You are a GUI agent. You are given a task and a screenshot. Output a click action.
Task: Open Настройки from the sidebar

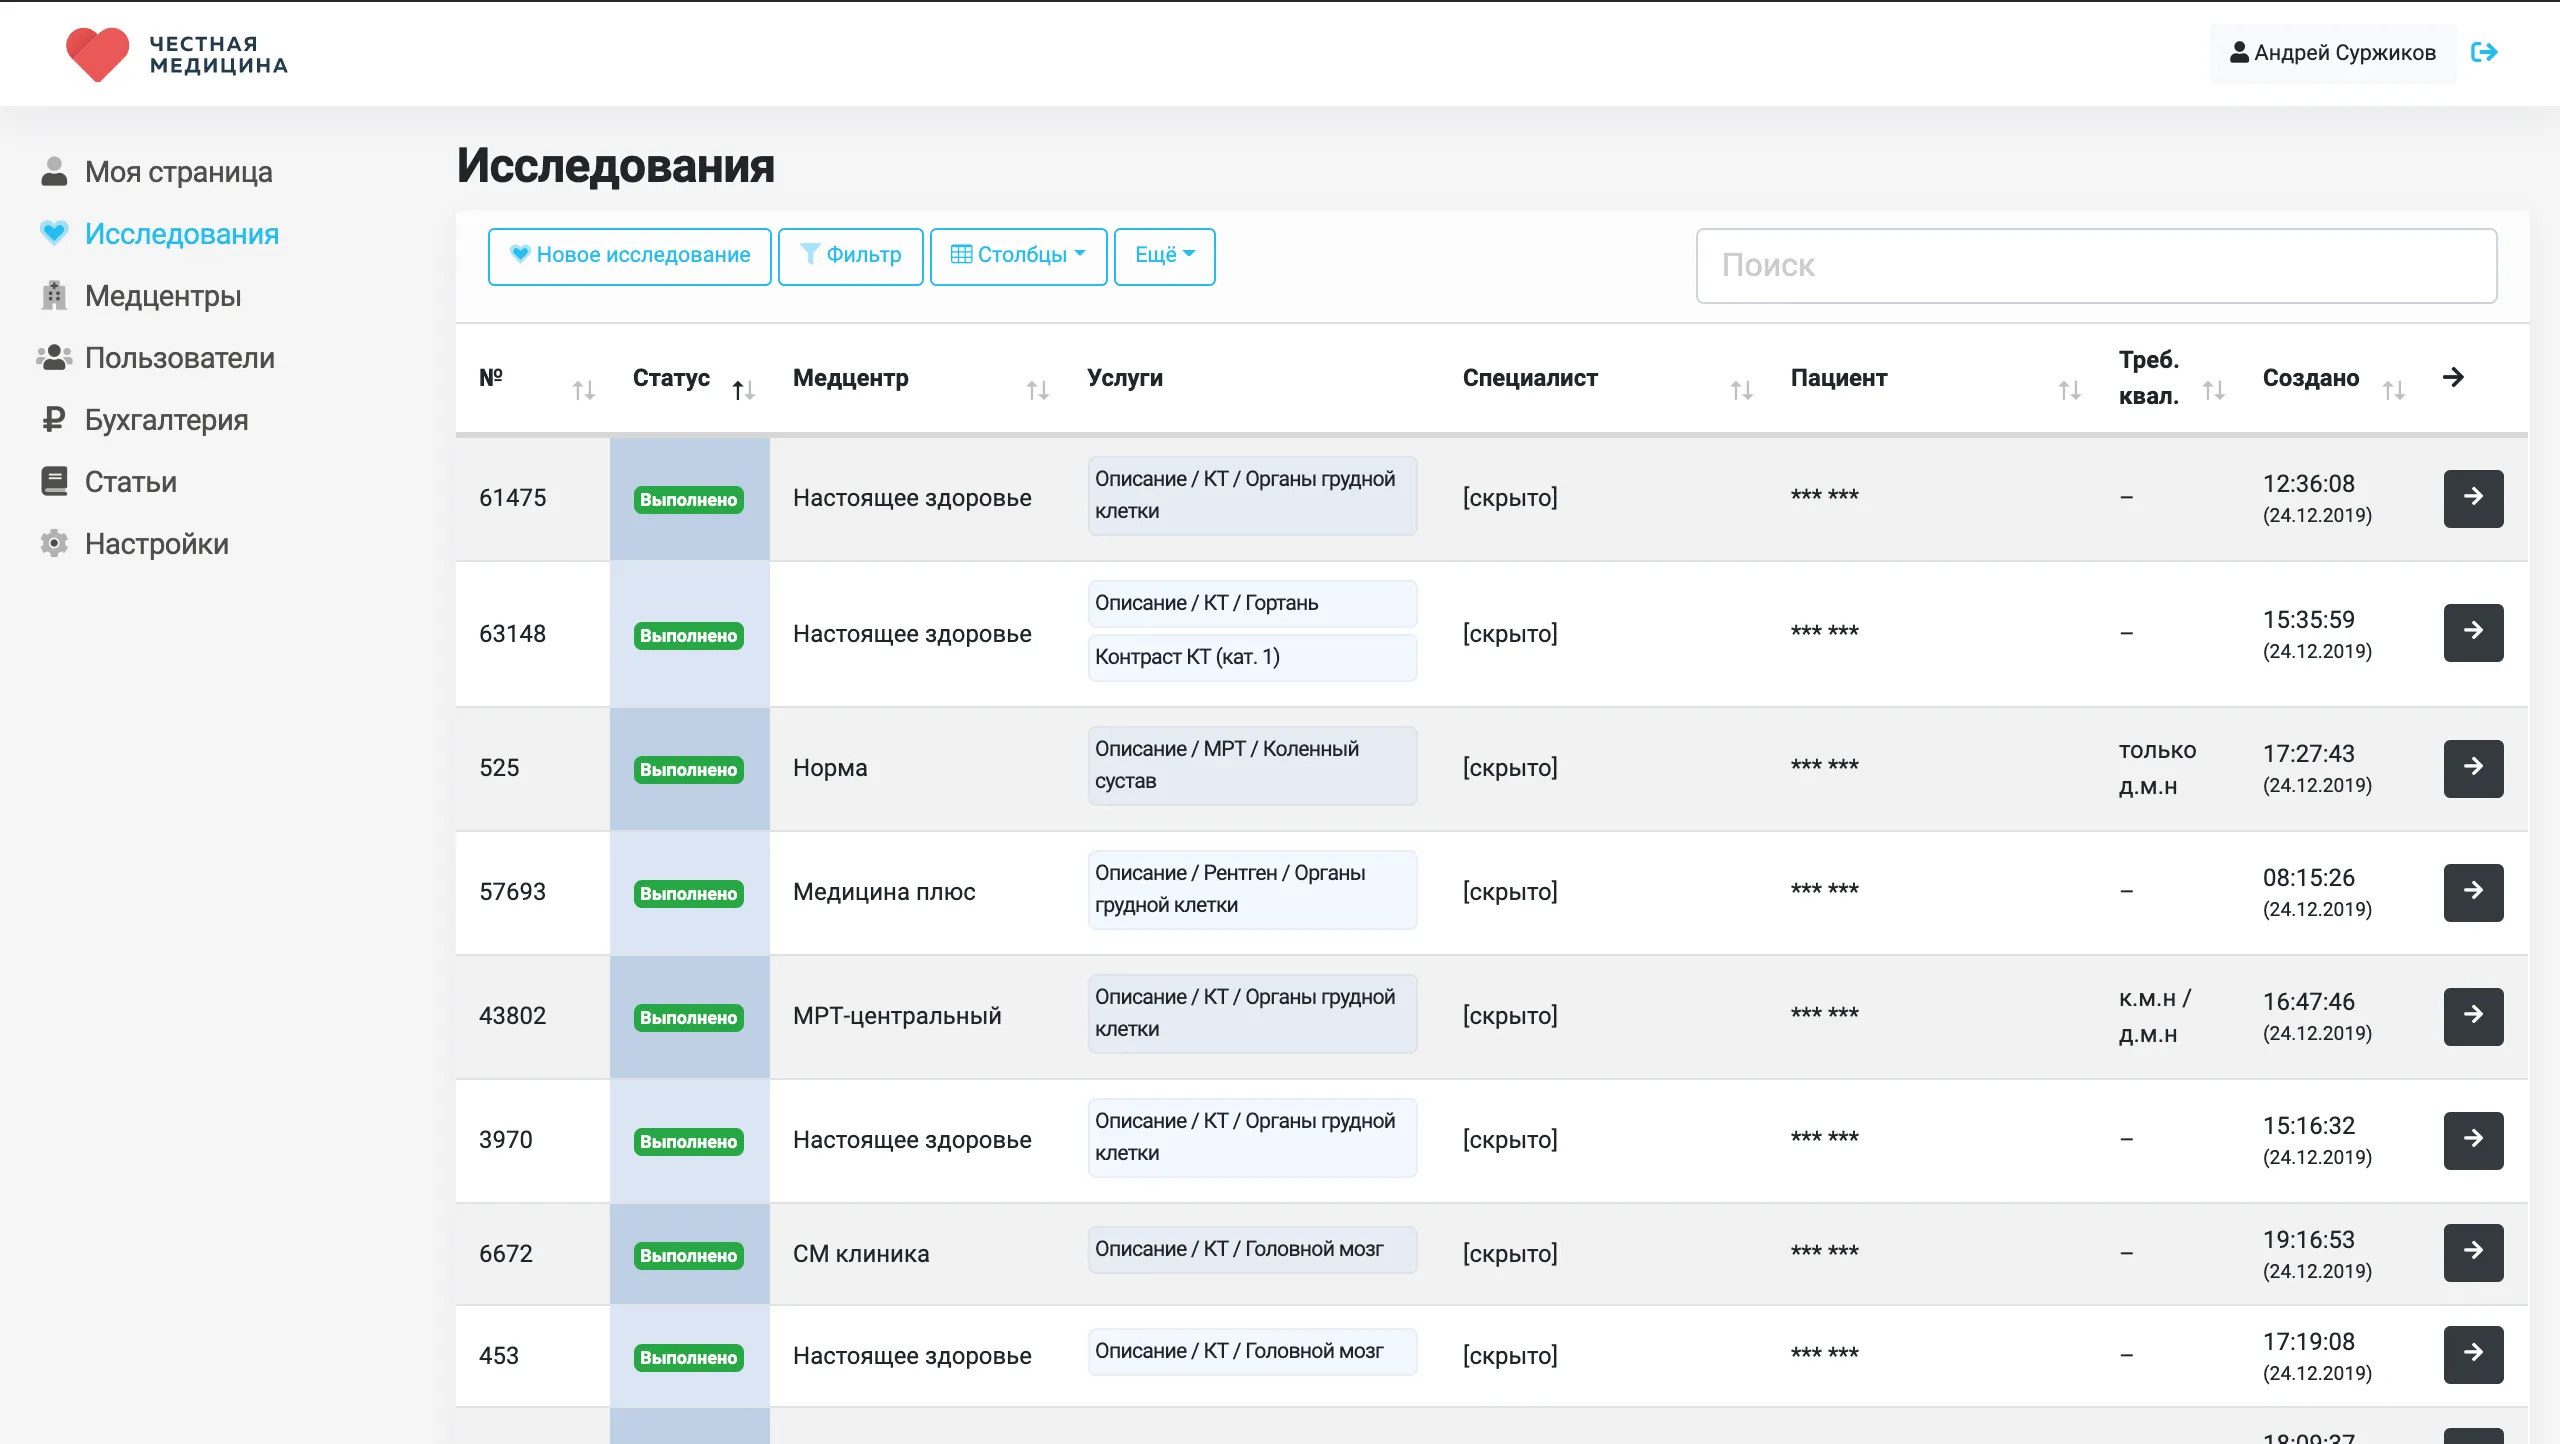[156, 544]
